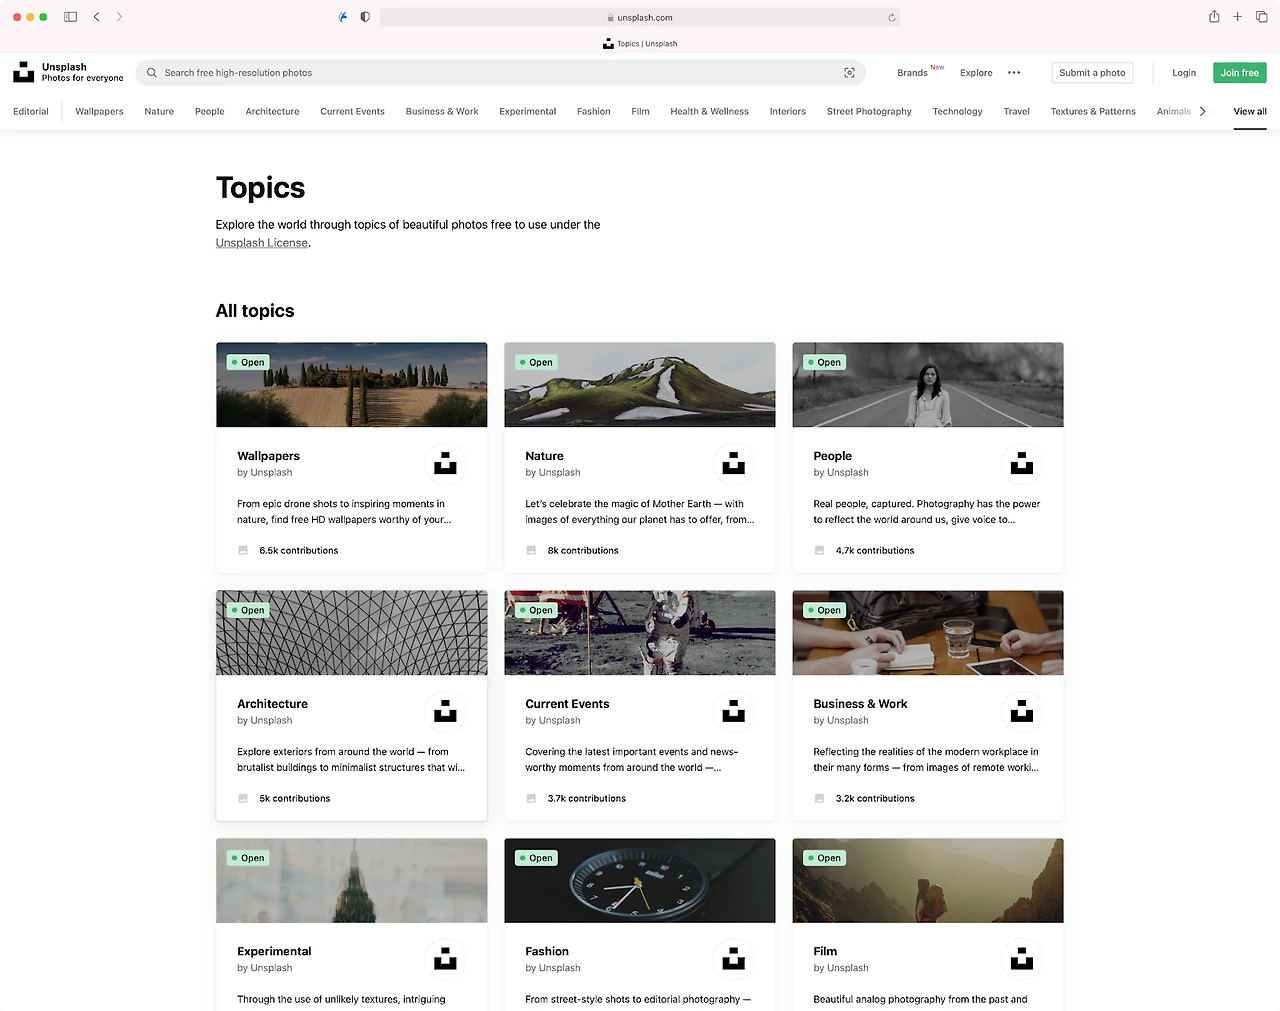Show Safari tab overview icon
The width and height of the screenshot is (1280, 1011).
point(1260,17)
